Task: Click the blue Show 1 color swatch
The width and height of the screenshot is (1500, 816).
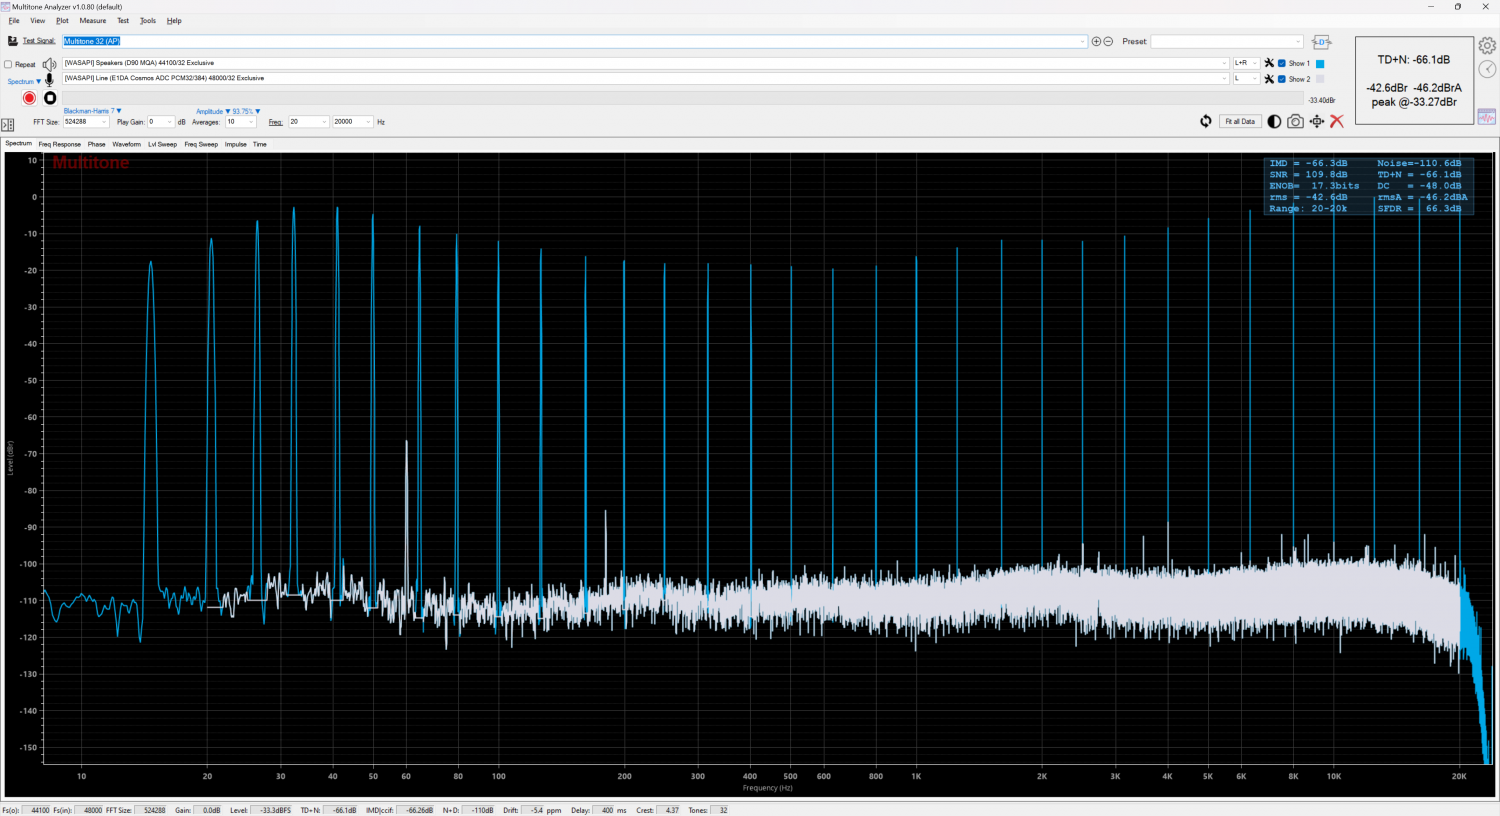Action: click(x=1320, y=63)
